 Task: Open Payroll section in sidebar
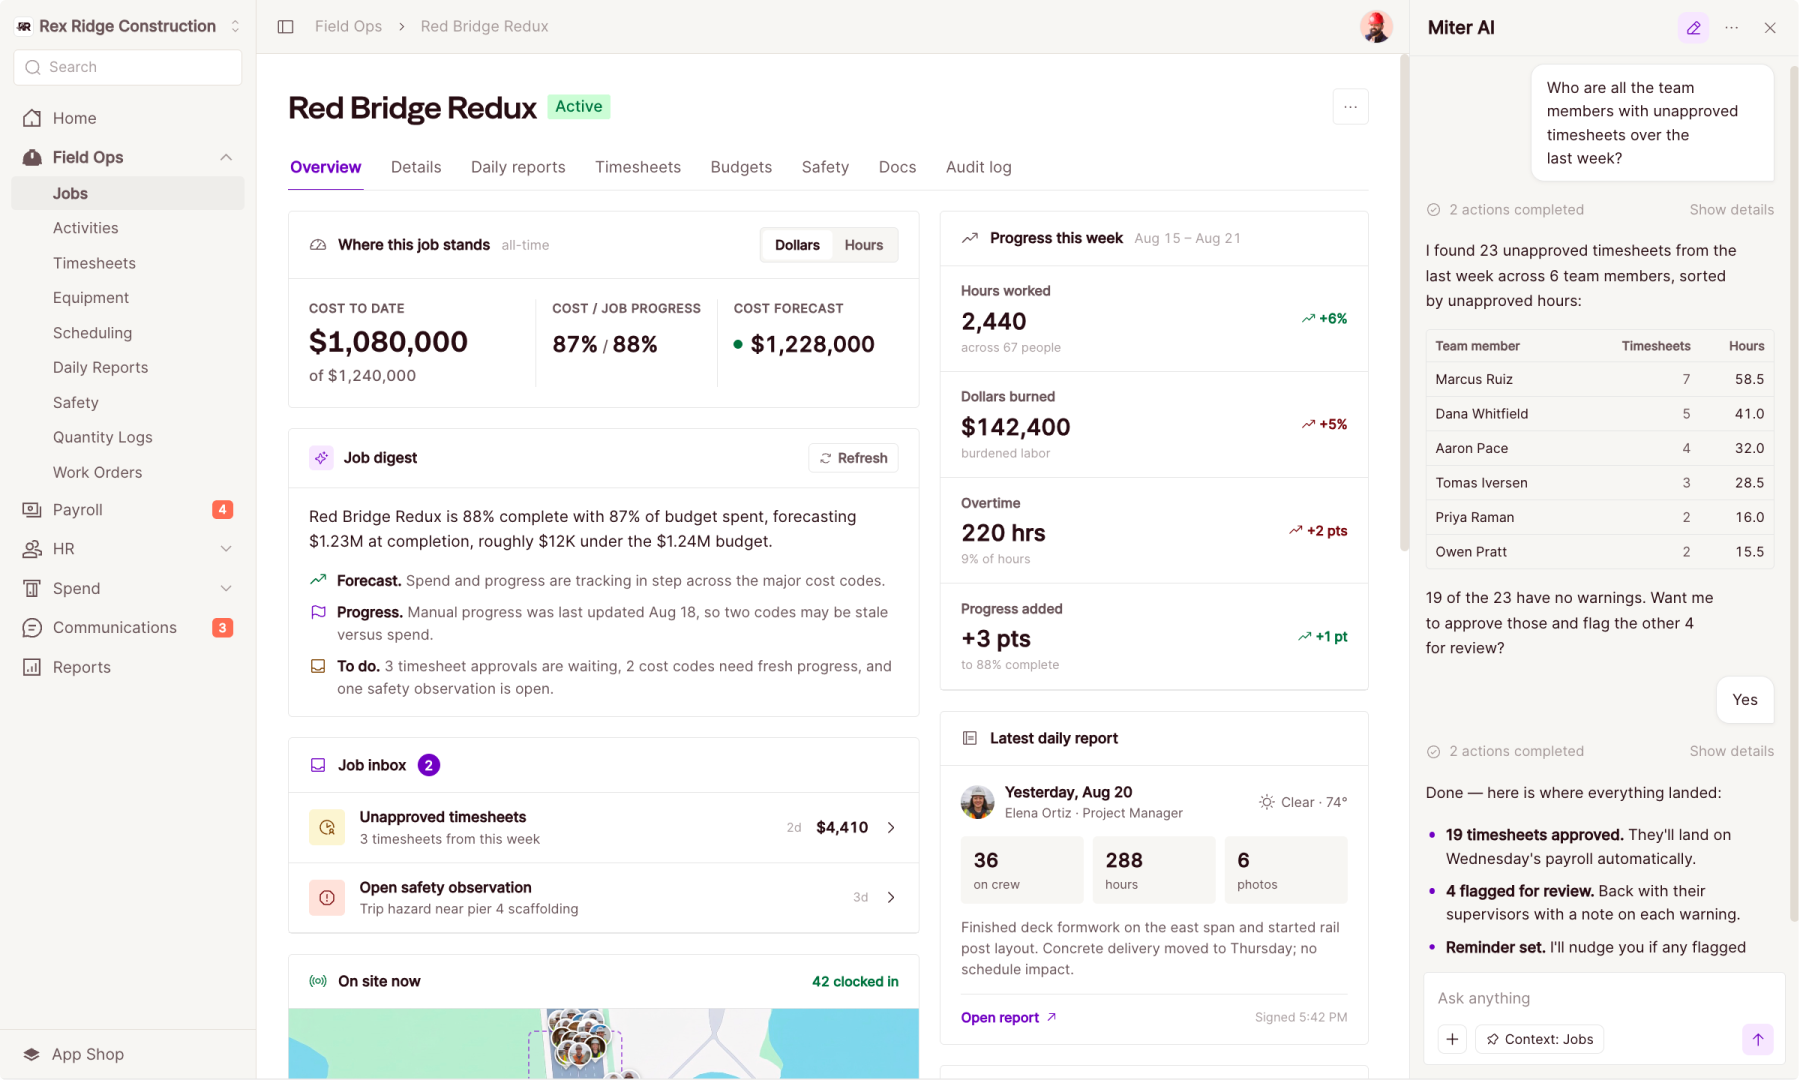click(x=127, y=510)
